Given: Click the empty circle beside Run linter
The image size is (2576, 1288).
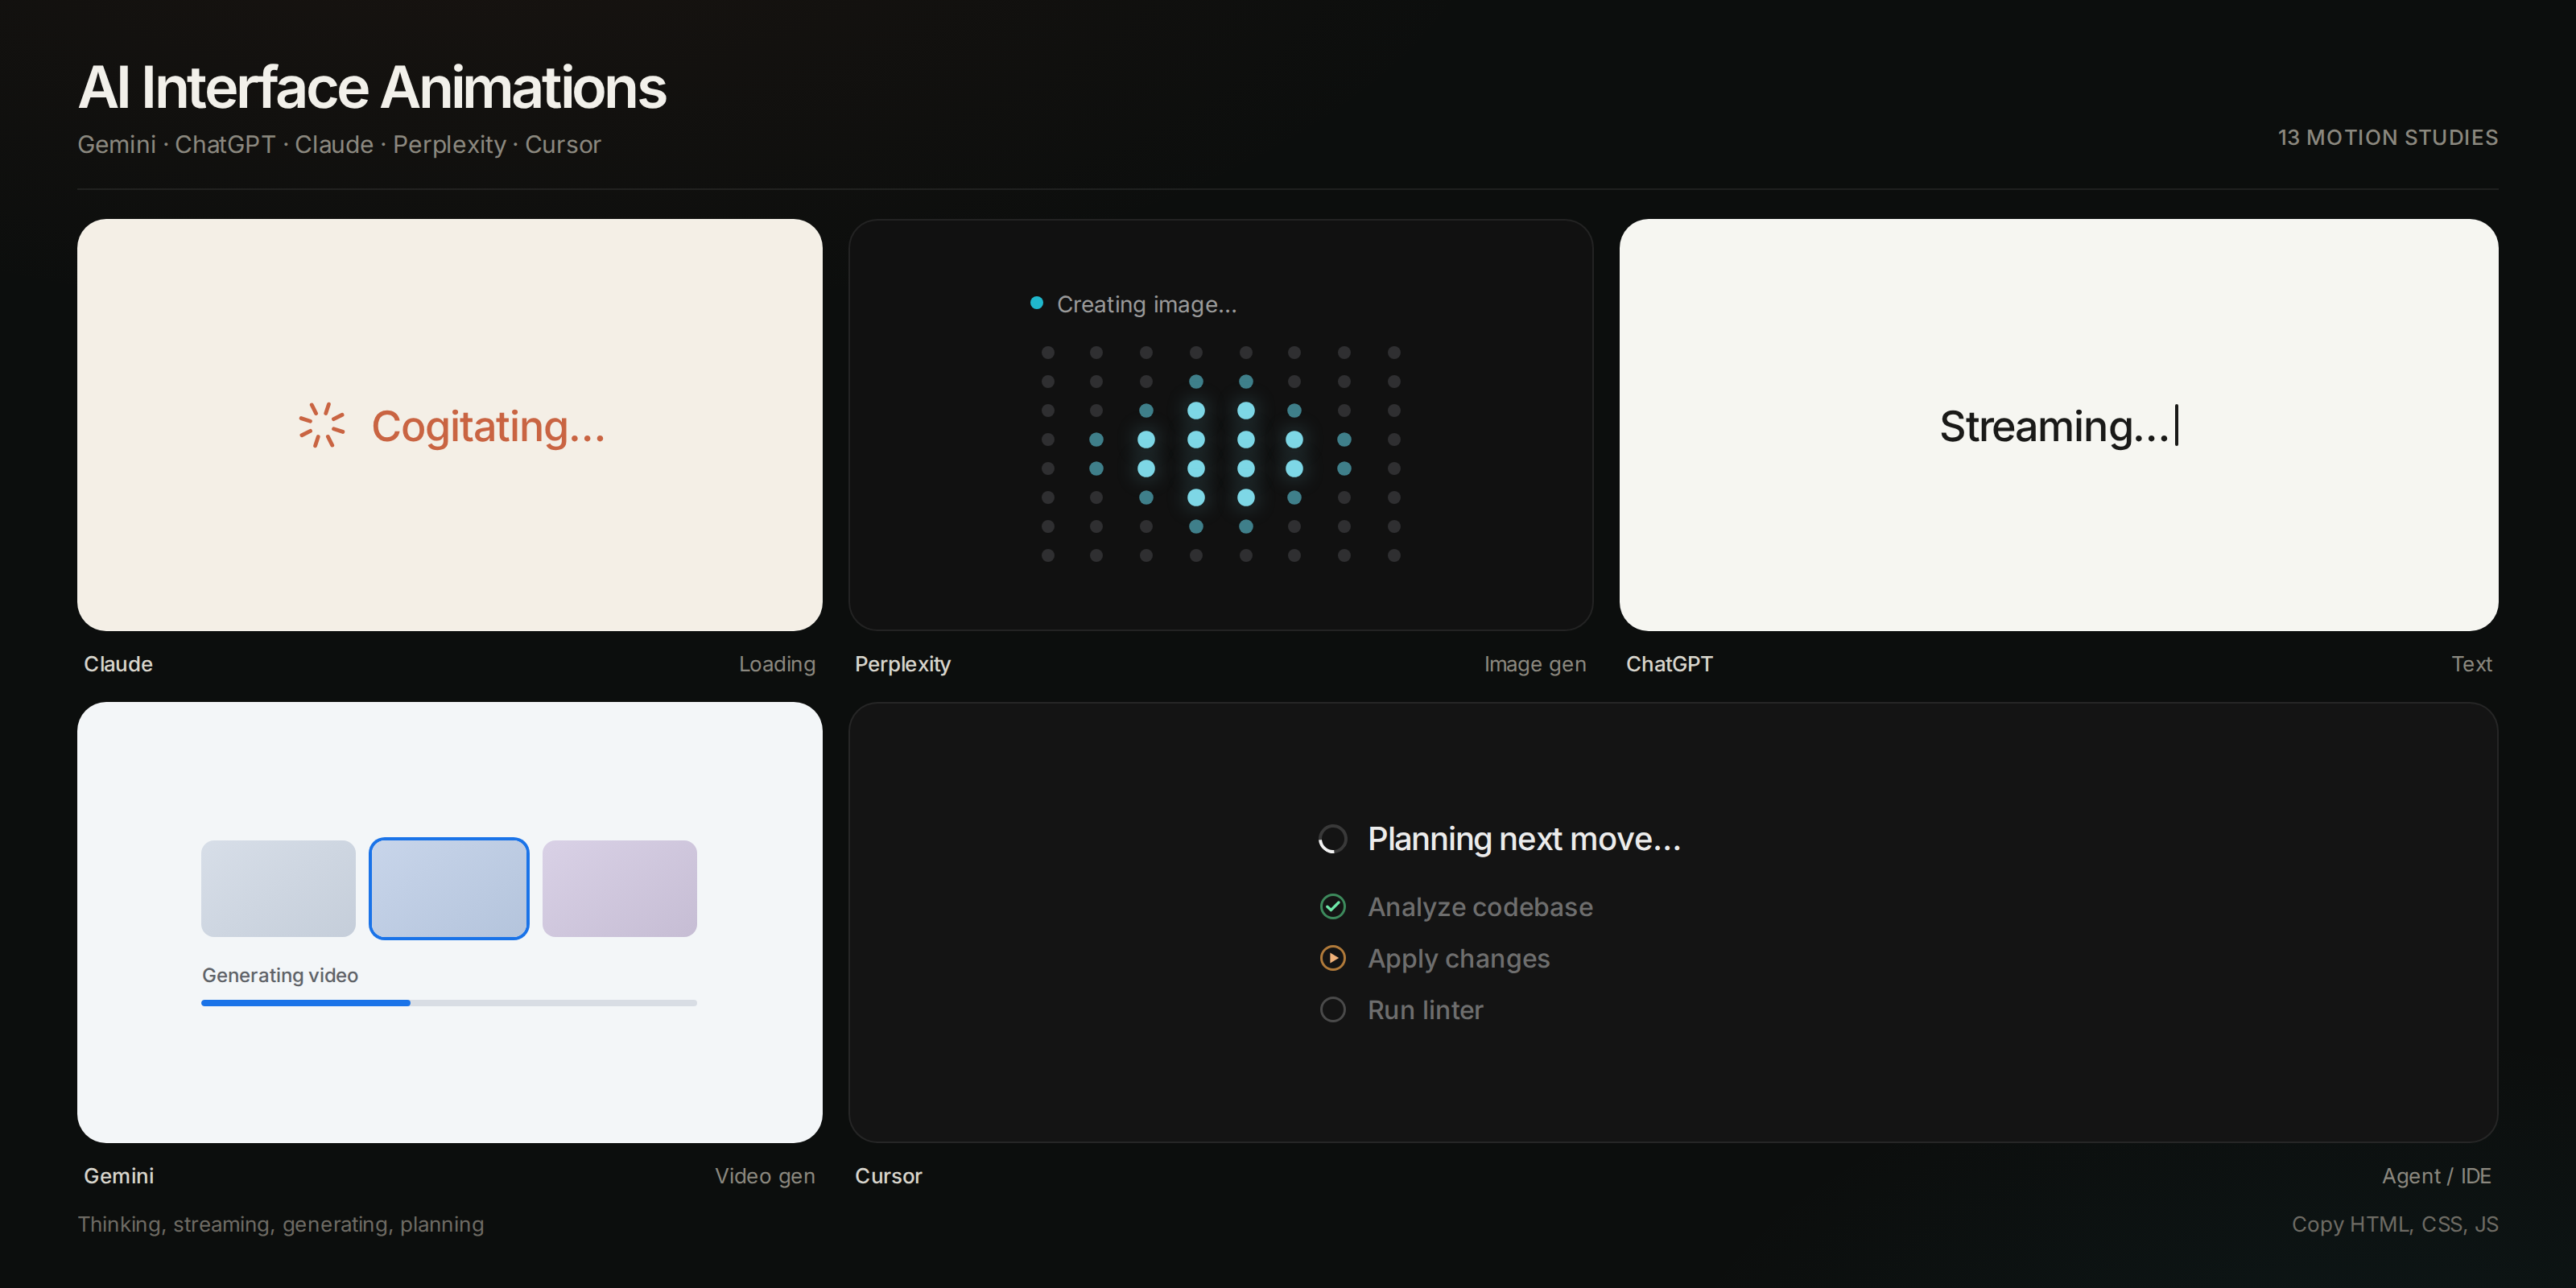Looking at the screenshot, I should [1333, 1010].
